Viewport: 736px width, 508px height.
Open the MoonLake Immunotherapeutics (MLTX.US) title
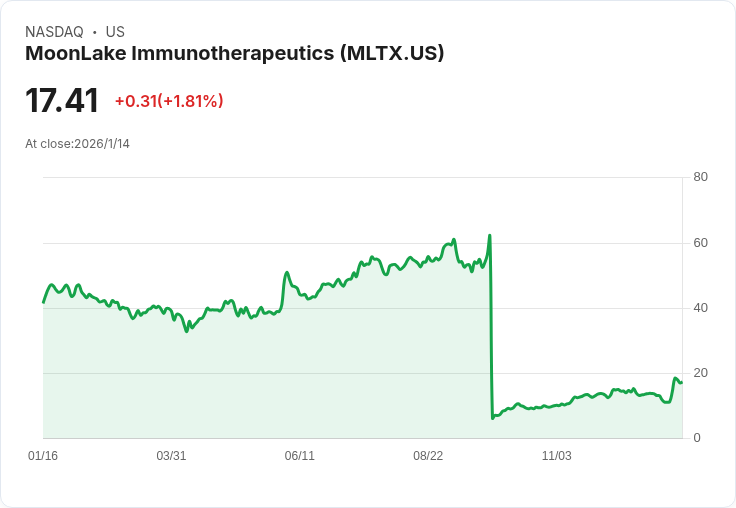pos(234,54)
